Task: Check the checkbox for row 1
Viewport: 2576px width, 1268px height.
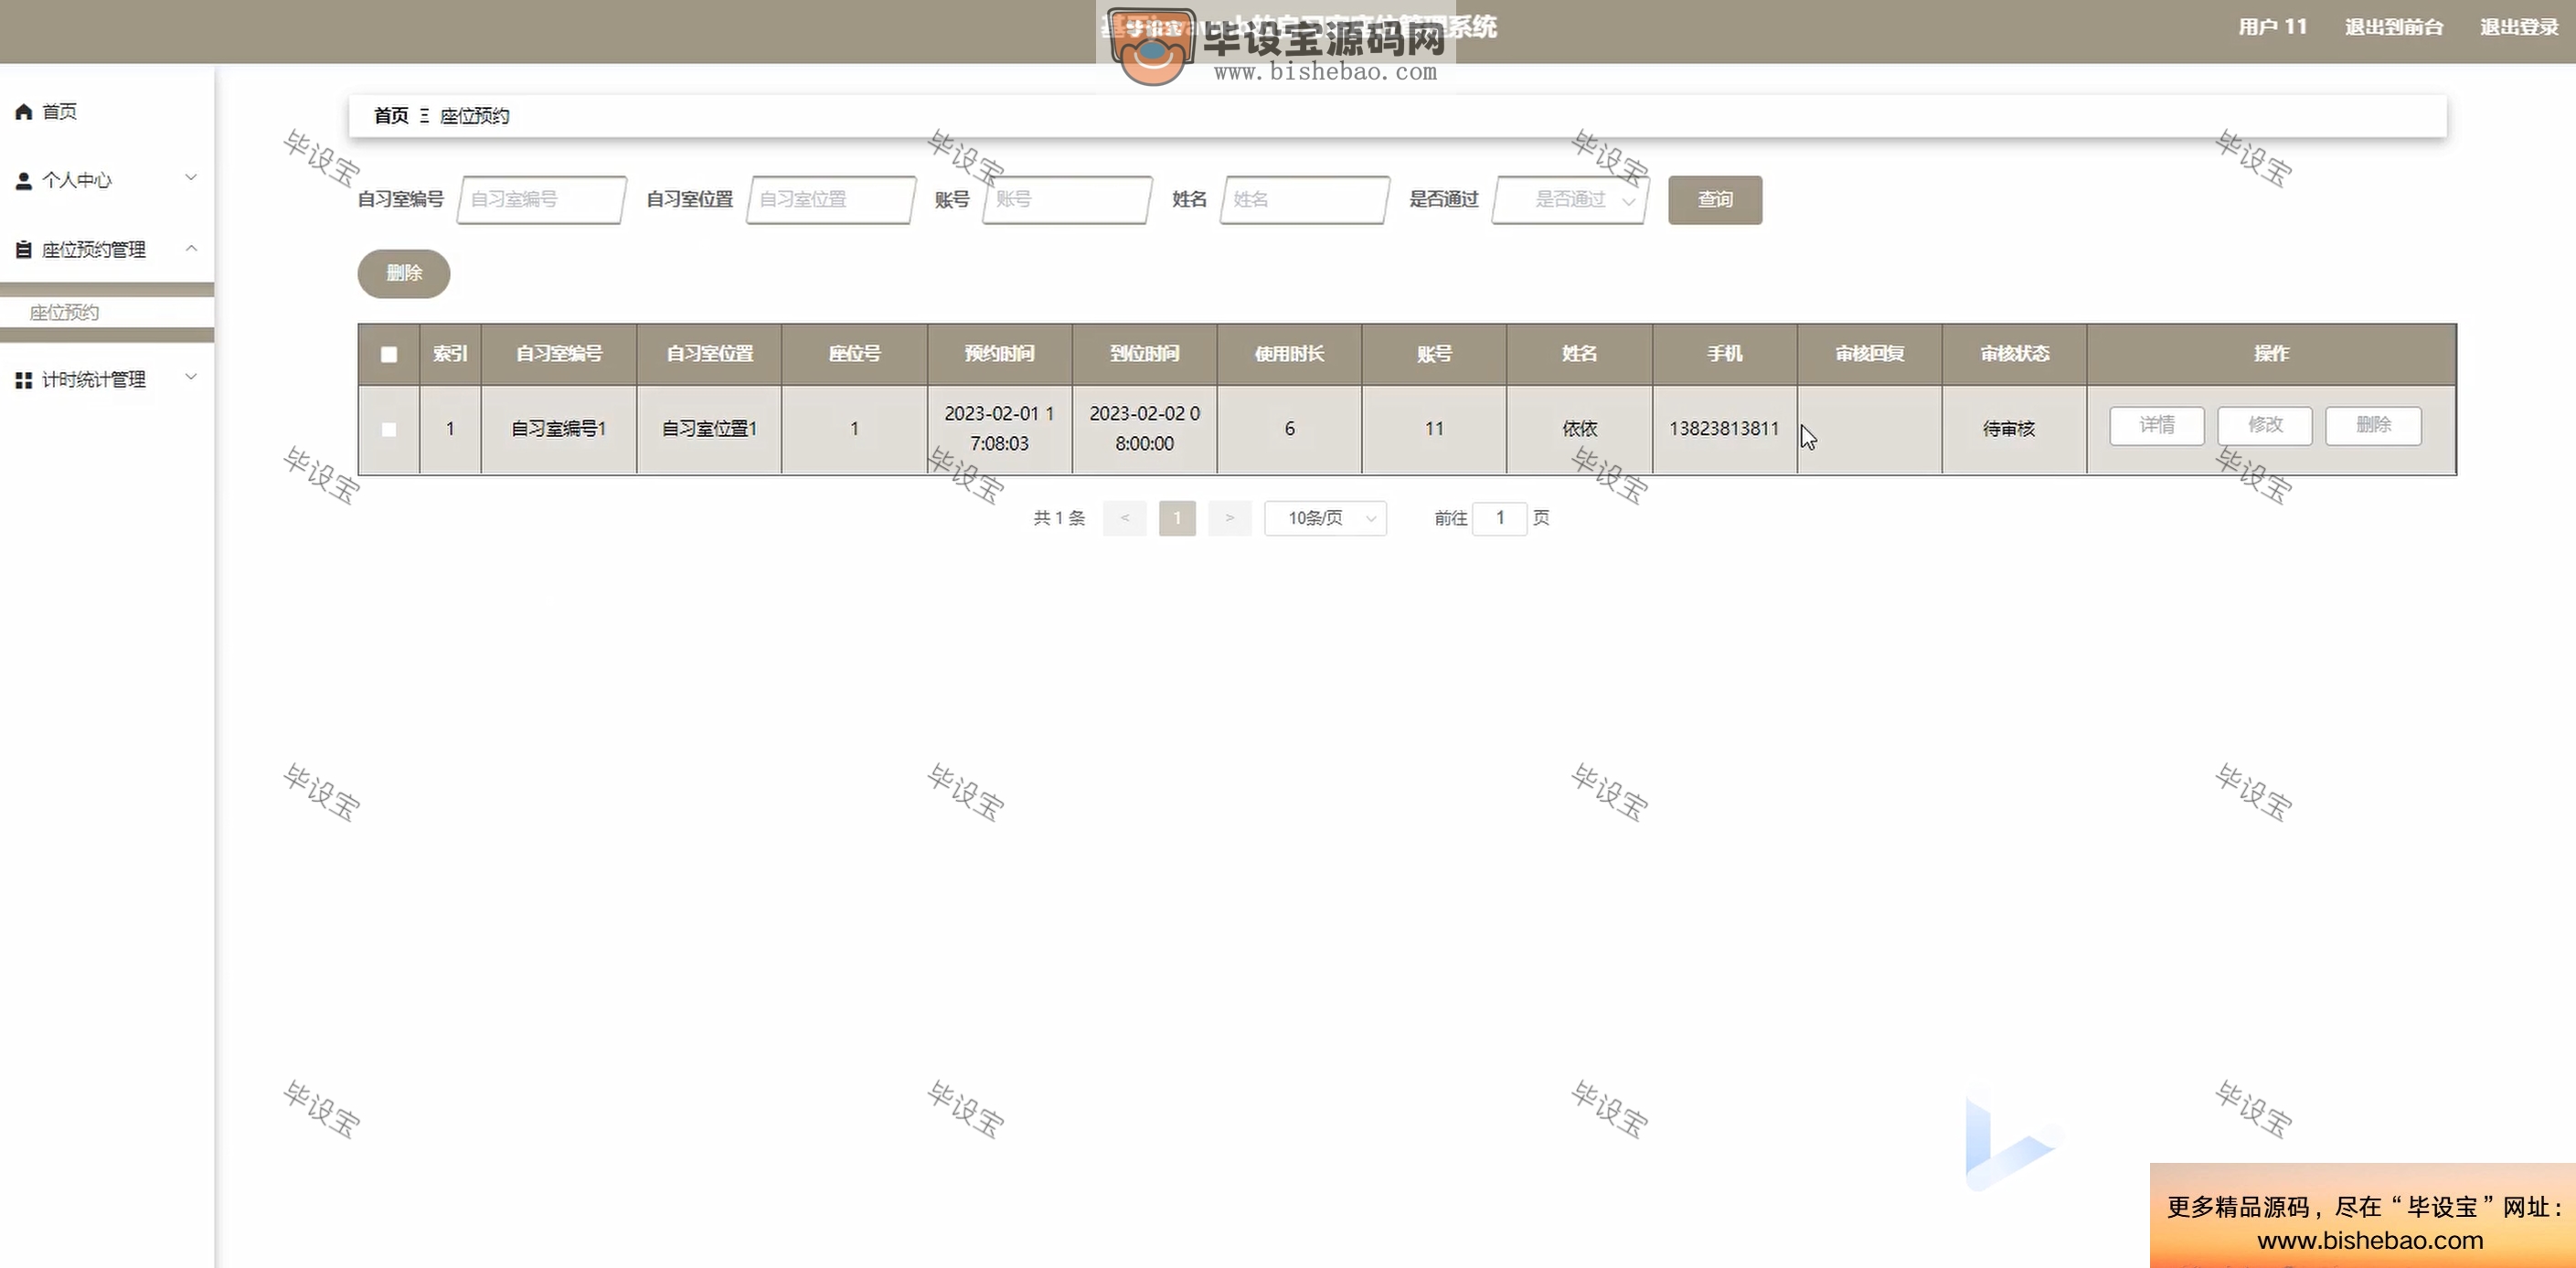Action: point(389,429)
